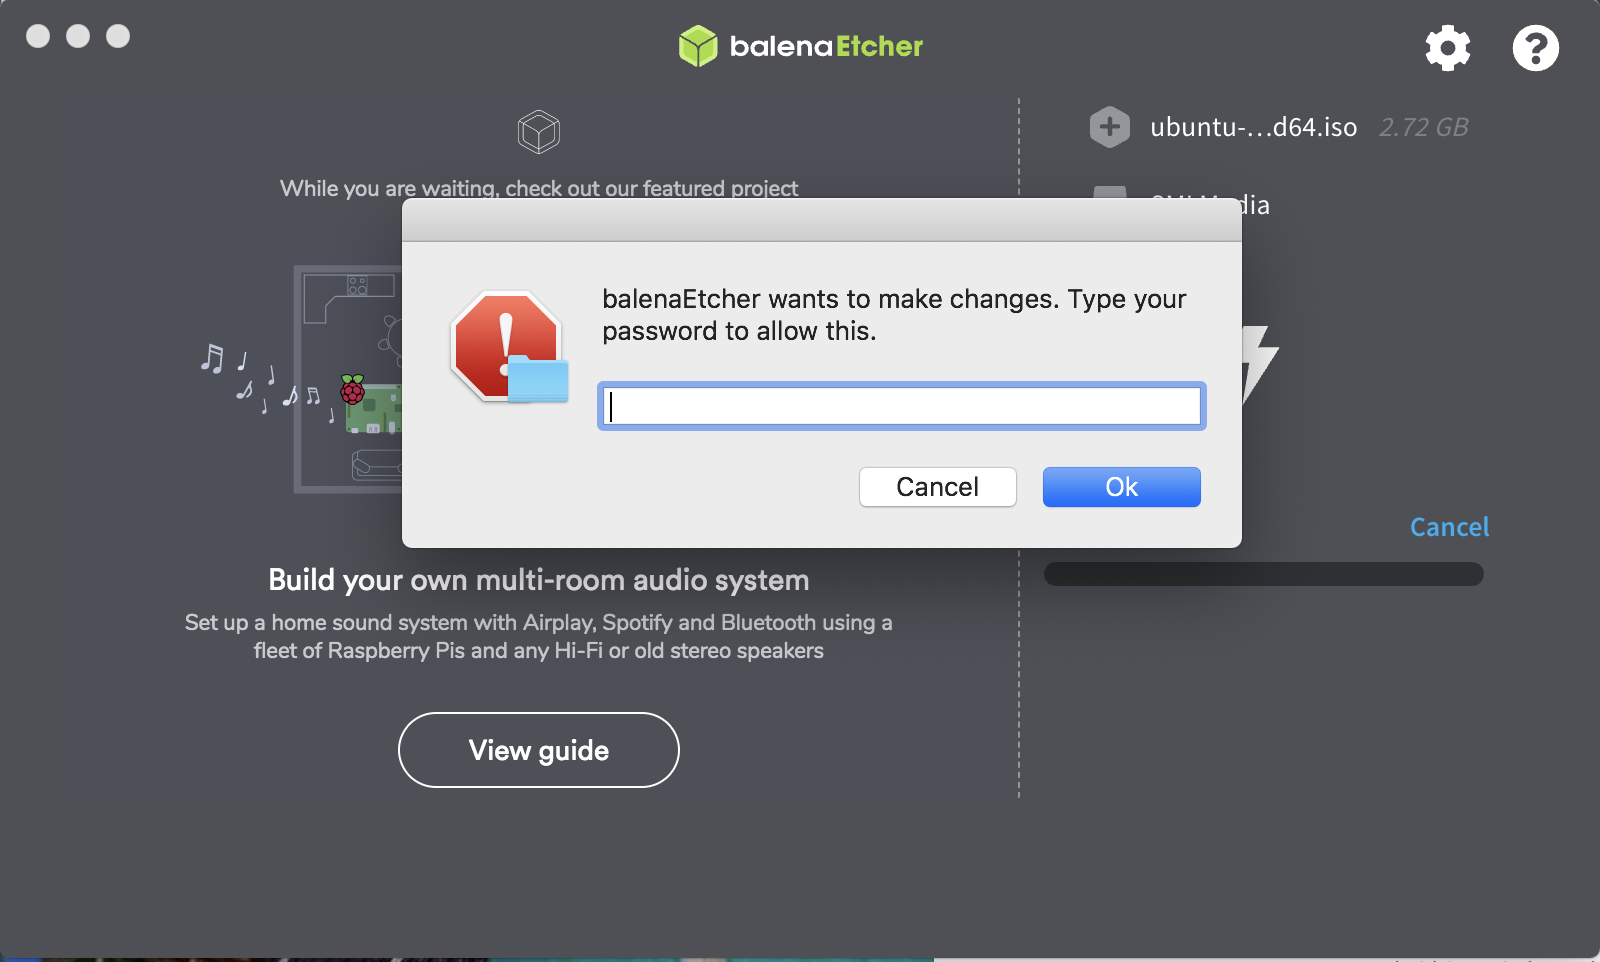Select the ubuntu-...d64.iso file entry

[1254, 127]
